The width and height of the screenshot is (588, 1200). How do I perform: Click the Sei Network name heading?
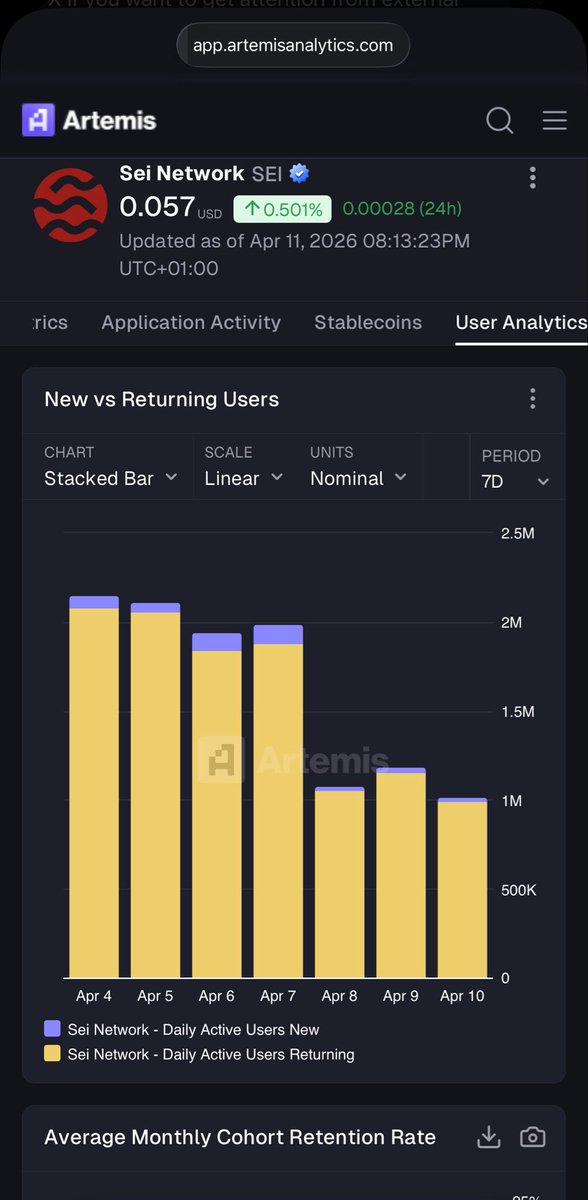182,174
